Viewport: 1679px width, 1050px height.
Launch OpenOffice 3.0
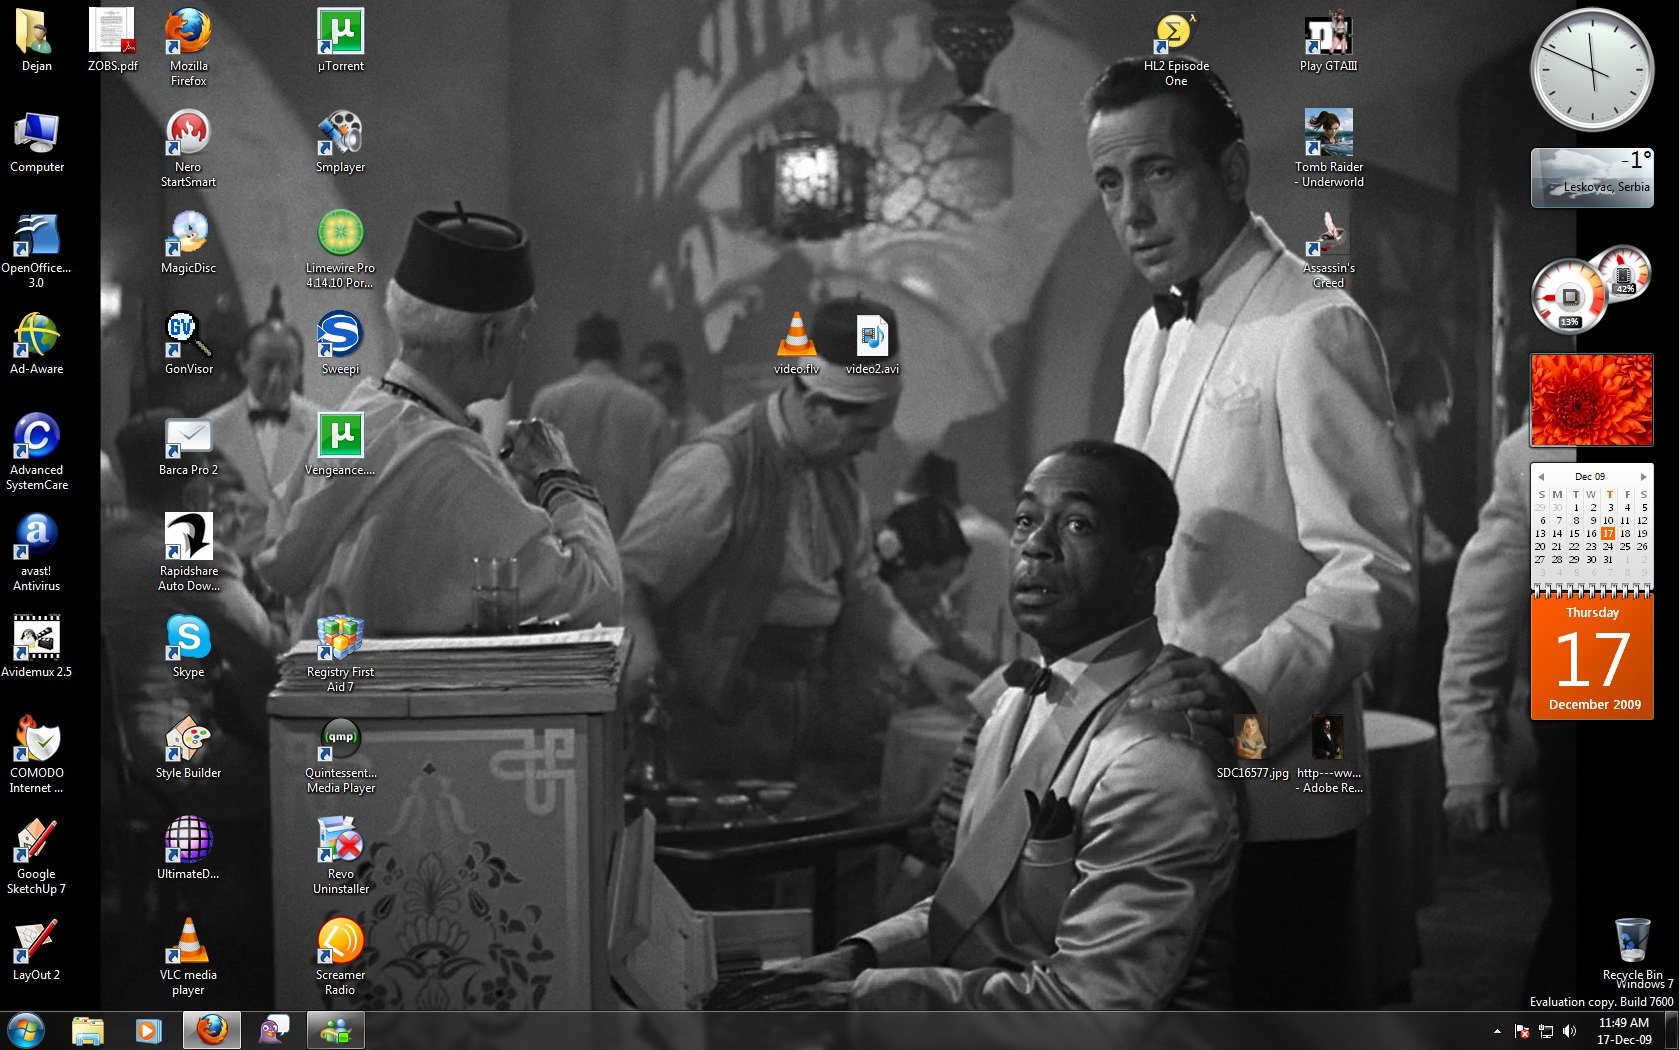tap(36, 249)
